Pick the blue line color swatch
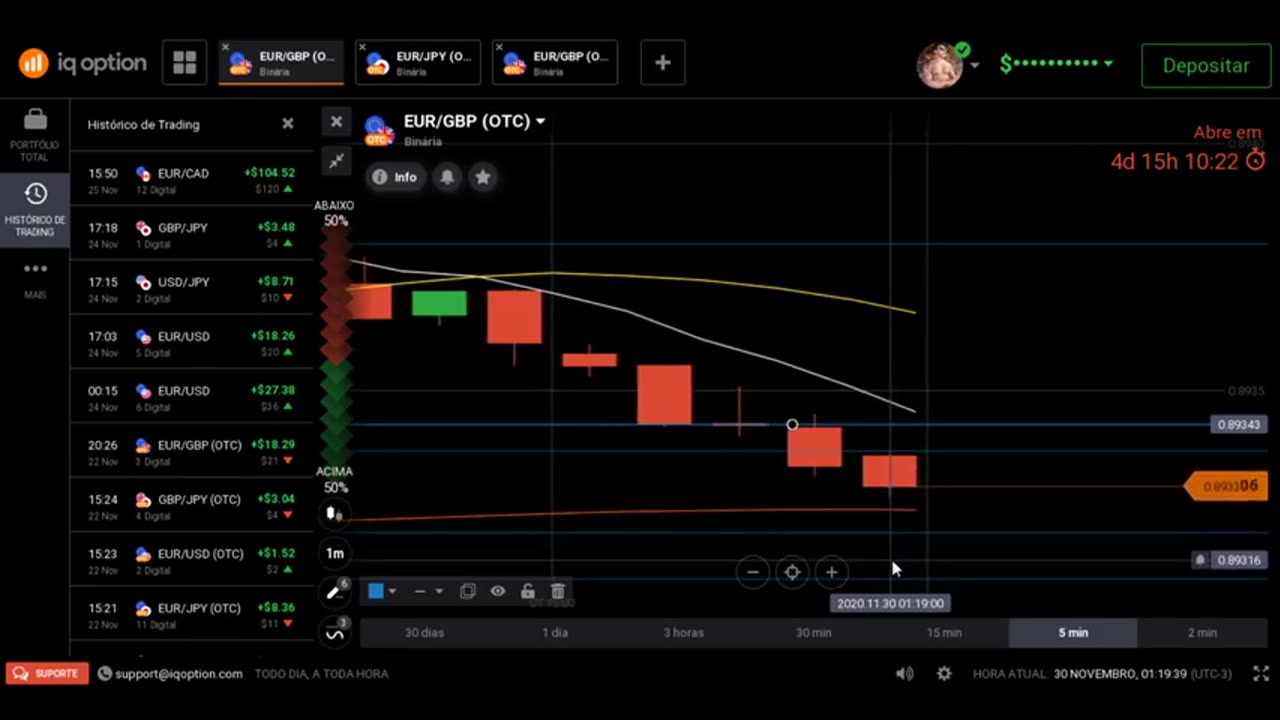Image resolution: width=1280 pixels, height=720 pixels. (376, 591)
